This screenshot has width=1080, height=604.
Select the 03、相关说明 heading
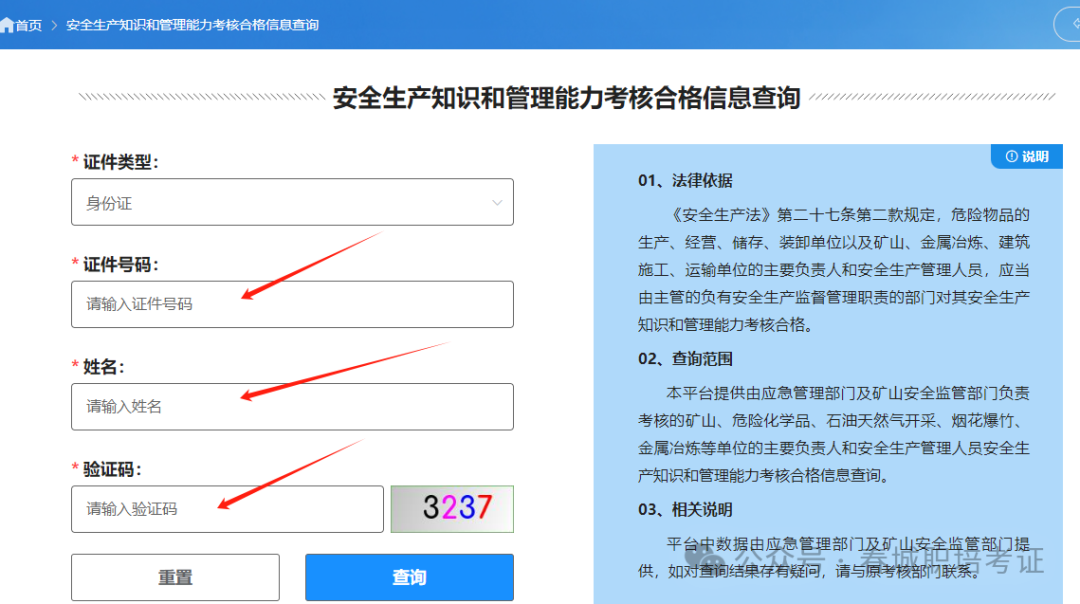tap(685, 510)
